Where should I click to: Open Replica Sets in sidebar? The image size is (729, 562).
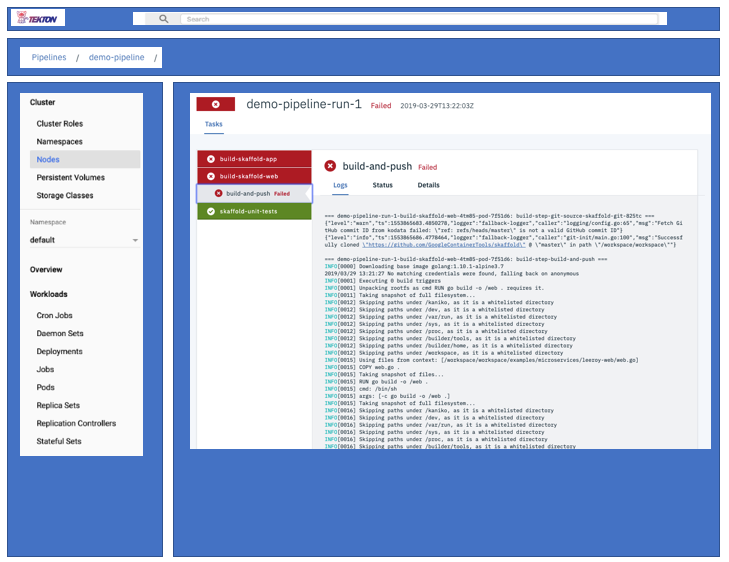(58, 405)
